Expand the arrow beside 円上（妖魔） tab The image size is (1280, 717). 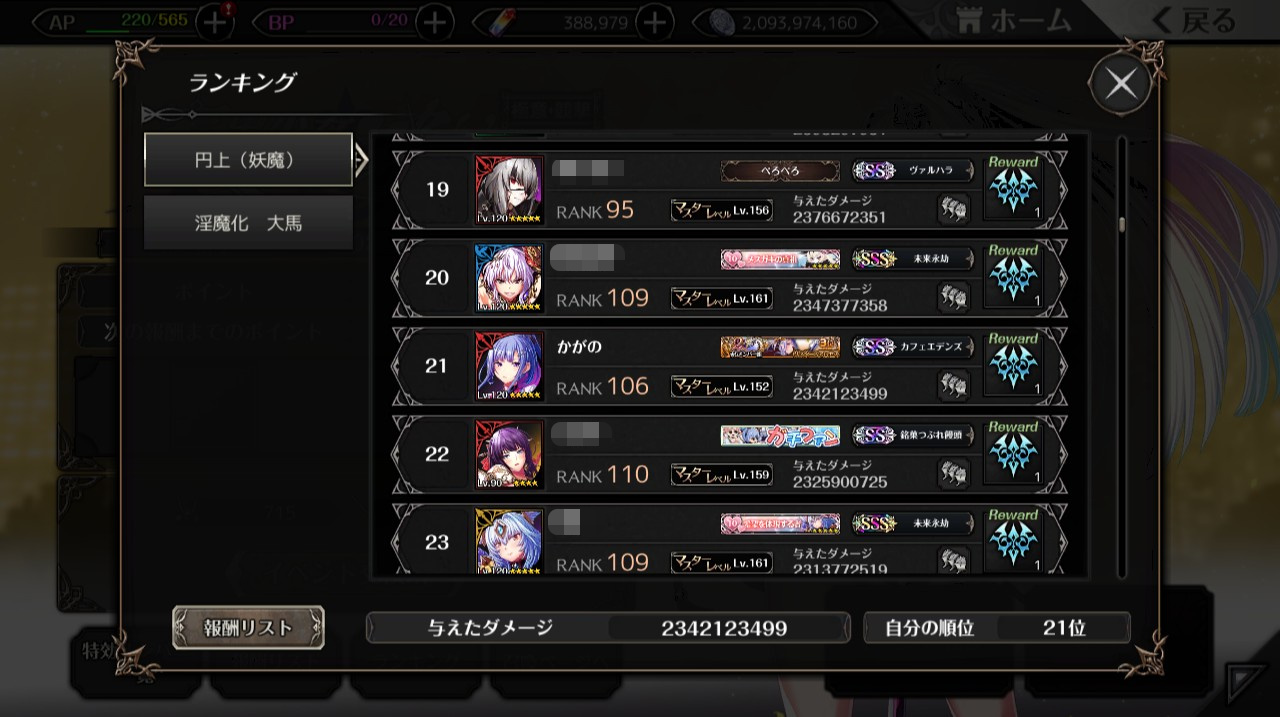click(x=362, y=159)
